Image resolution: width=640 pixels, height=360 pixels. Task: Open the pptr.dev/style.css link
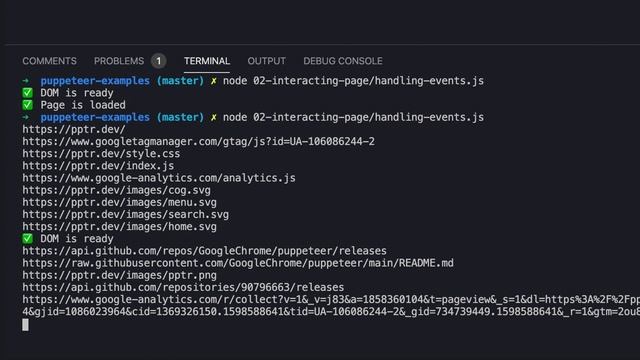click(x=101, y=154)
